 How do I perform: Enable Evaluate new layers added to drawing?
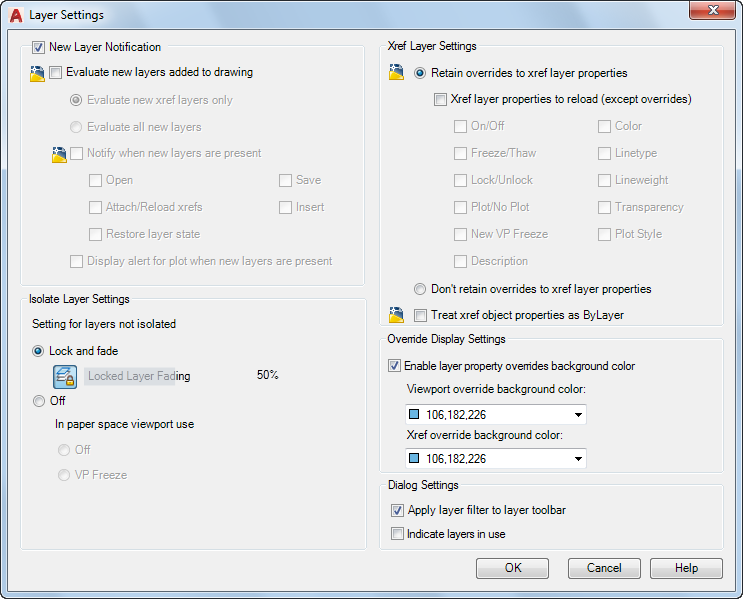pyautogui.click(x=57, y=73)
